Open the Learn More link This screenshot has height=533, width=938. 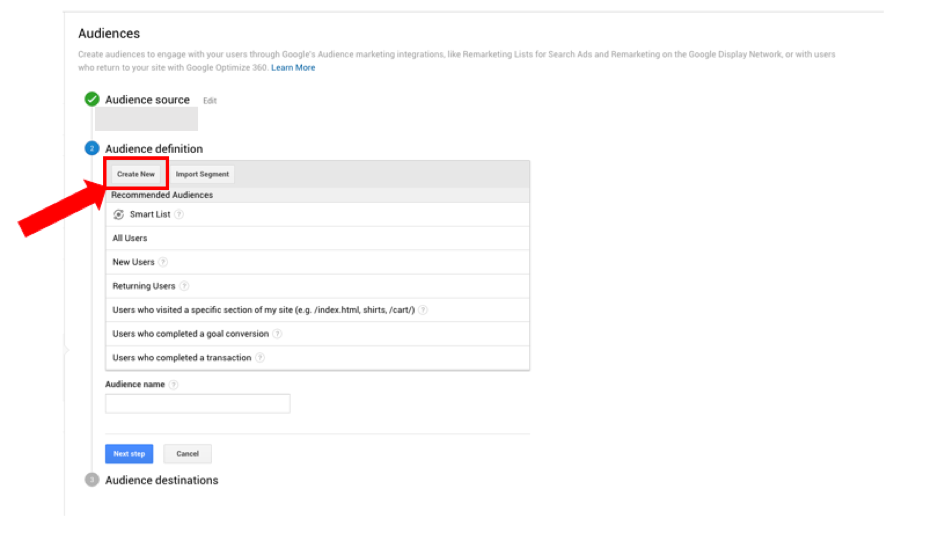[x=293, y=68]
